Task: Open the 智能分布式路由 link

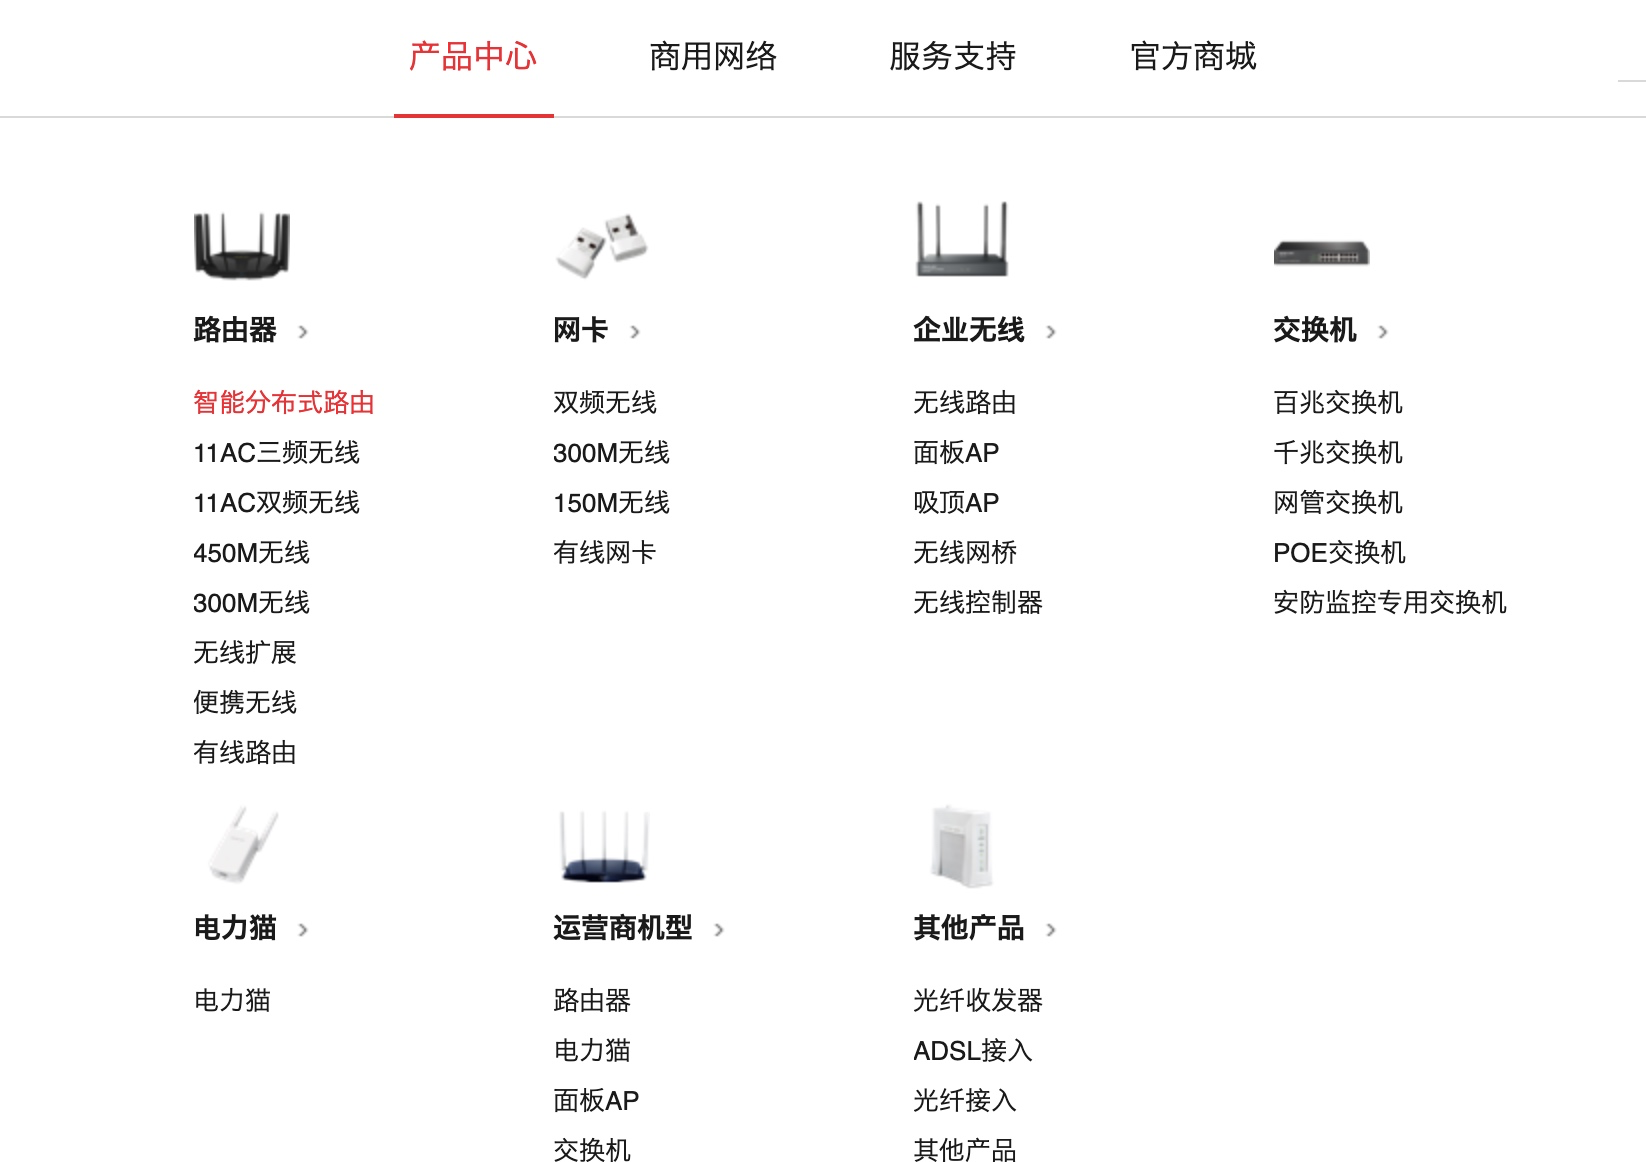Action: (x=284, y=402)
